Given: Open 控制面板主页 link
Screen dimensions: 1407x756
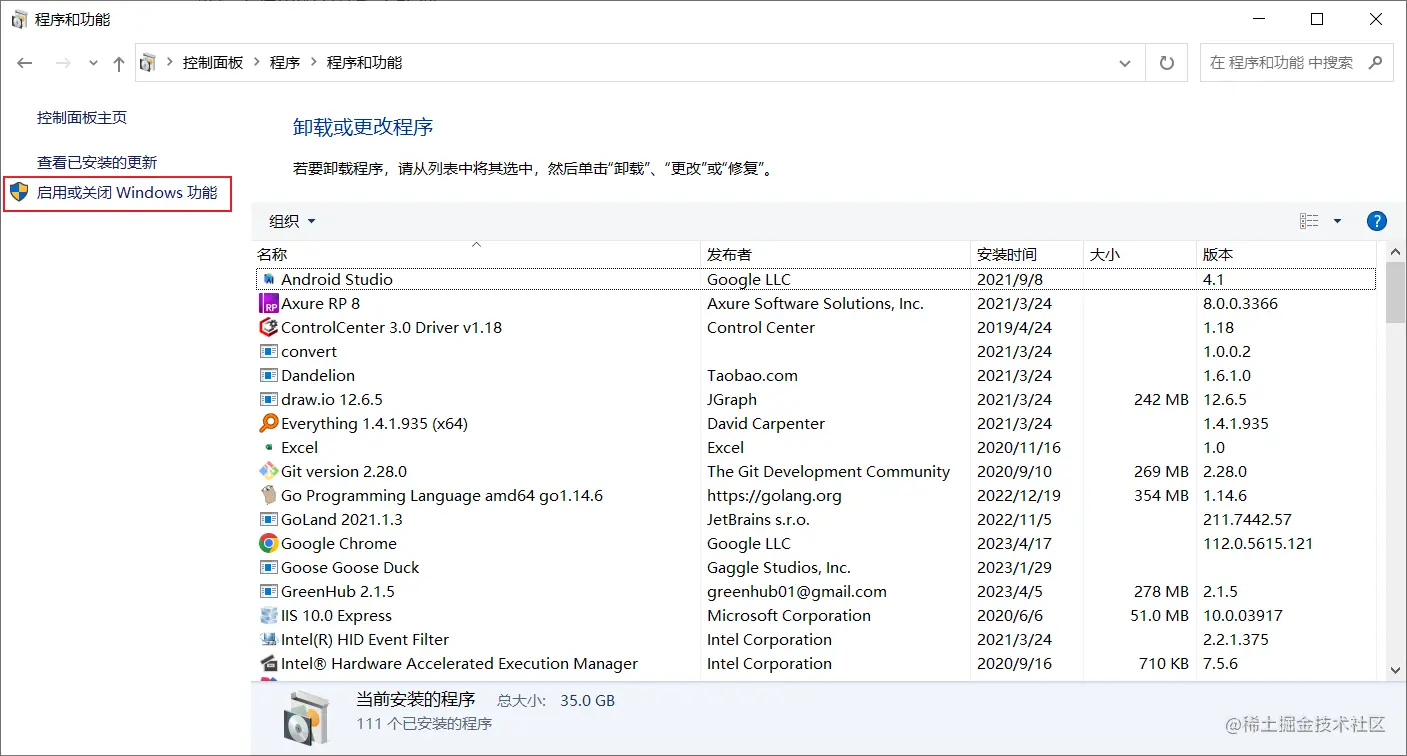Looking at the screenshot, I should click(82, 118).
